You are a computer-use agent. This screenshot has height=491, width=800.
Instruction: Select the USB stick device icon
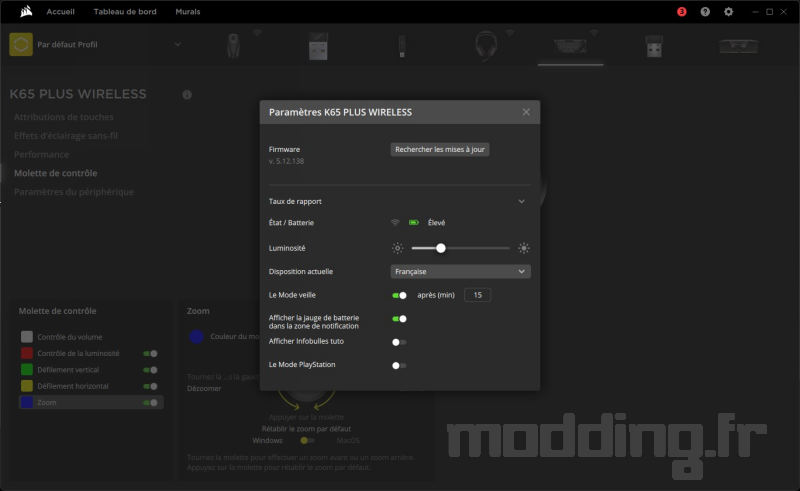402,46
